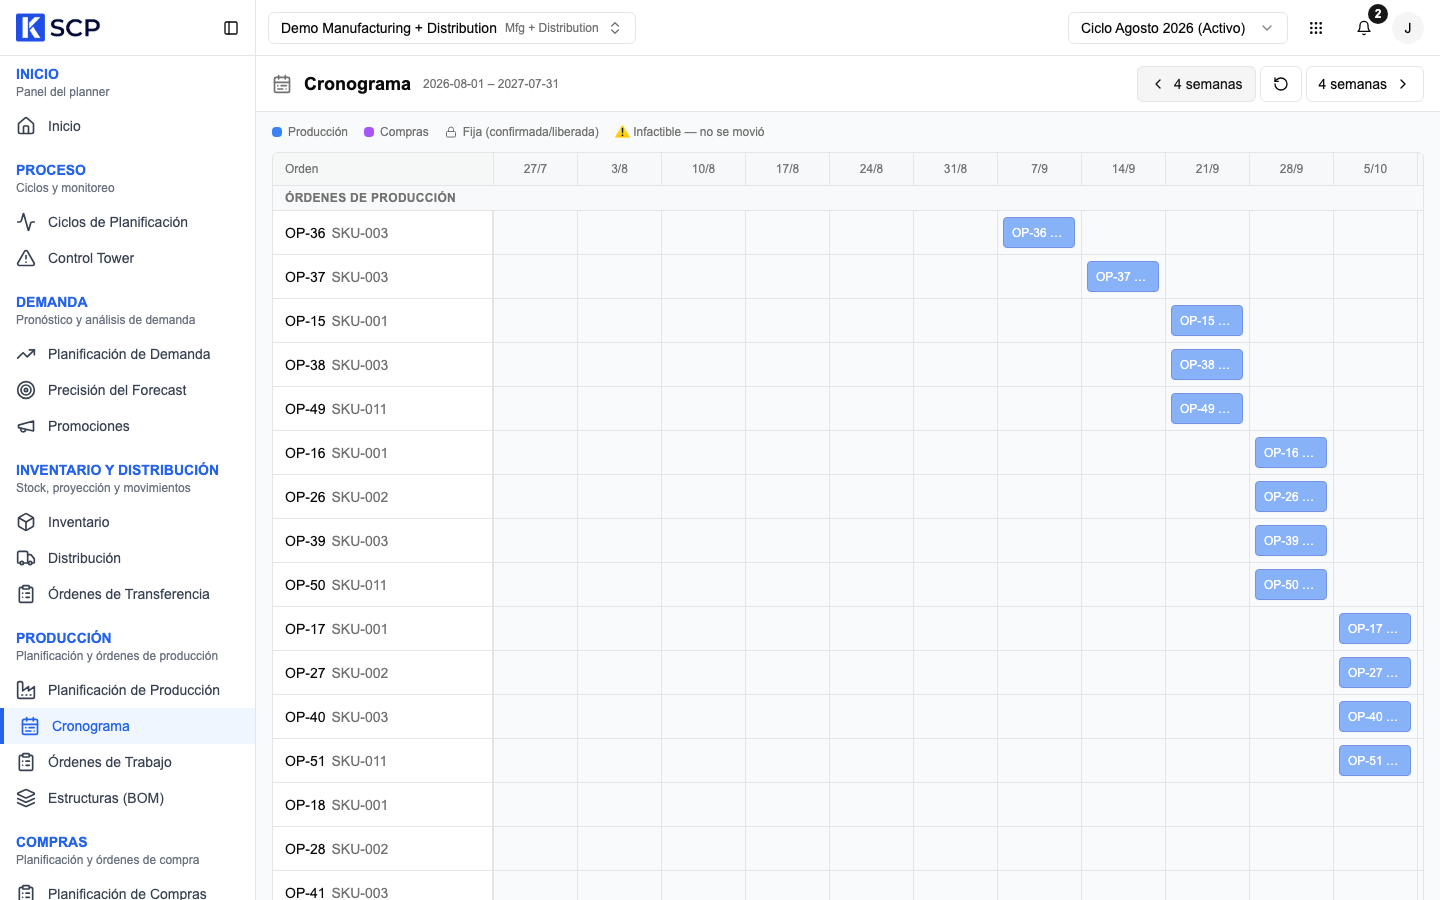Open the apps grid icon
The width and height of the screenshot is (1440, 900).
coord(1316,28)
